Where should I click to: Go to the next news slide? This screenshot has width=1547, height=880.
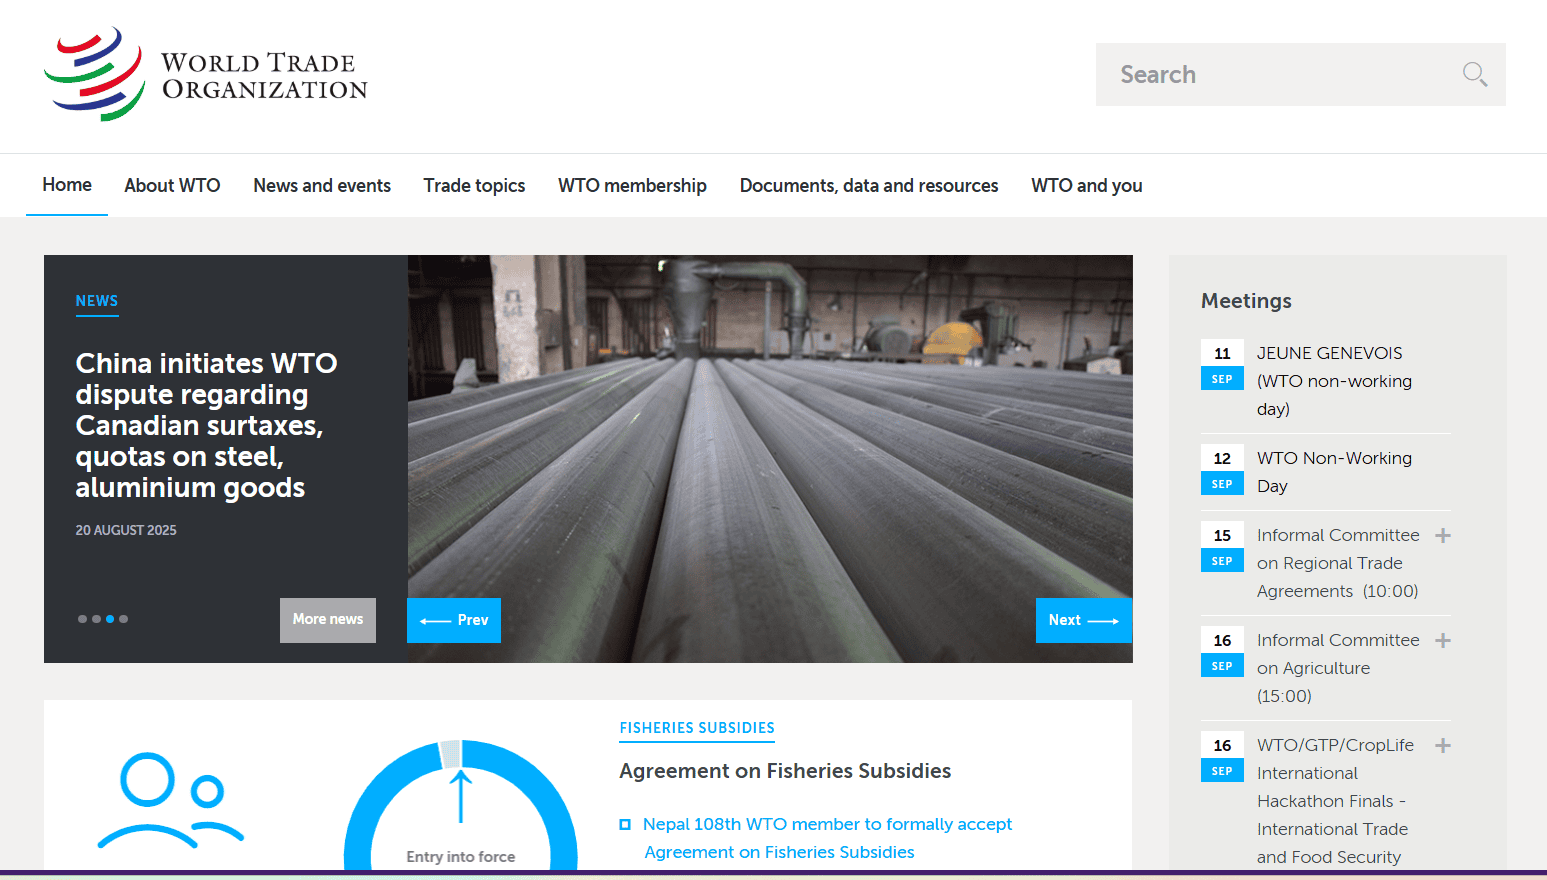coord(1083,620)
